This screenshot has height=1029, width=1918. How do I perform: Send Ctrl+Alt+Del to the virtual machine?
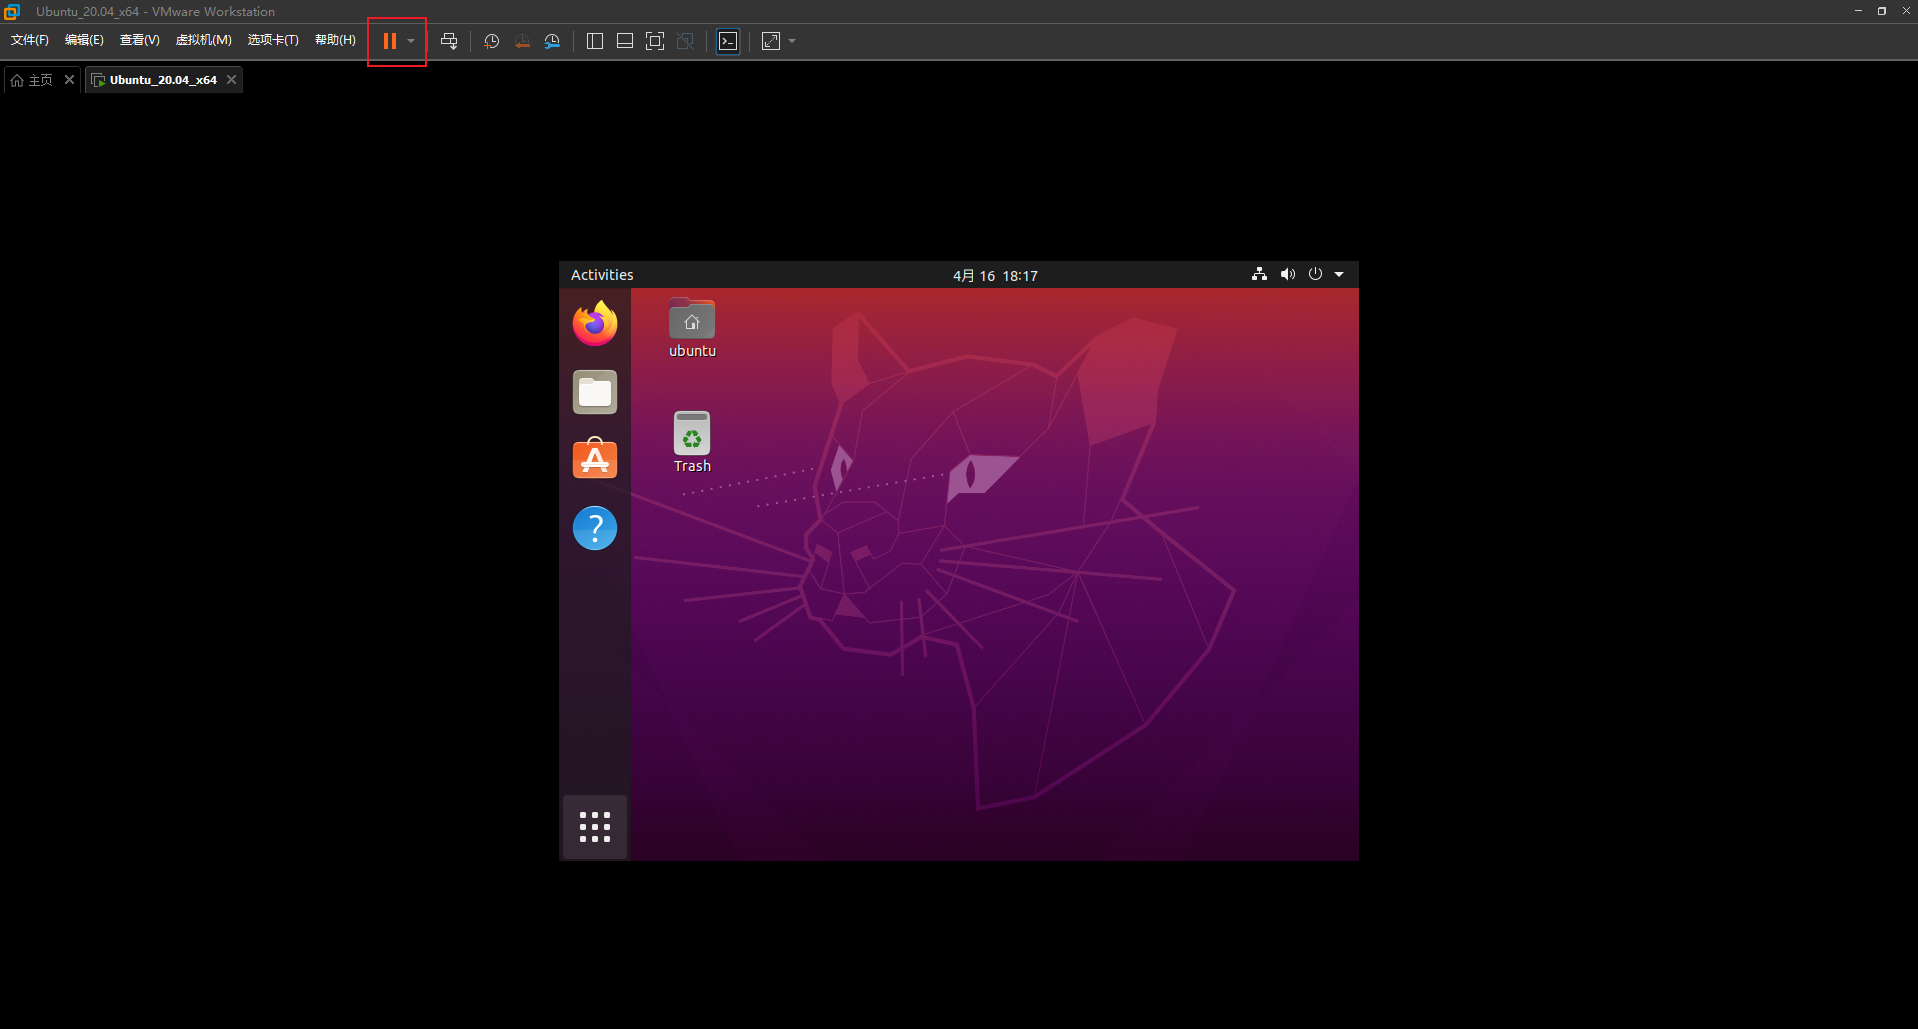449,41
